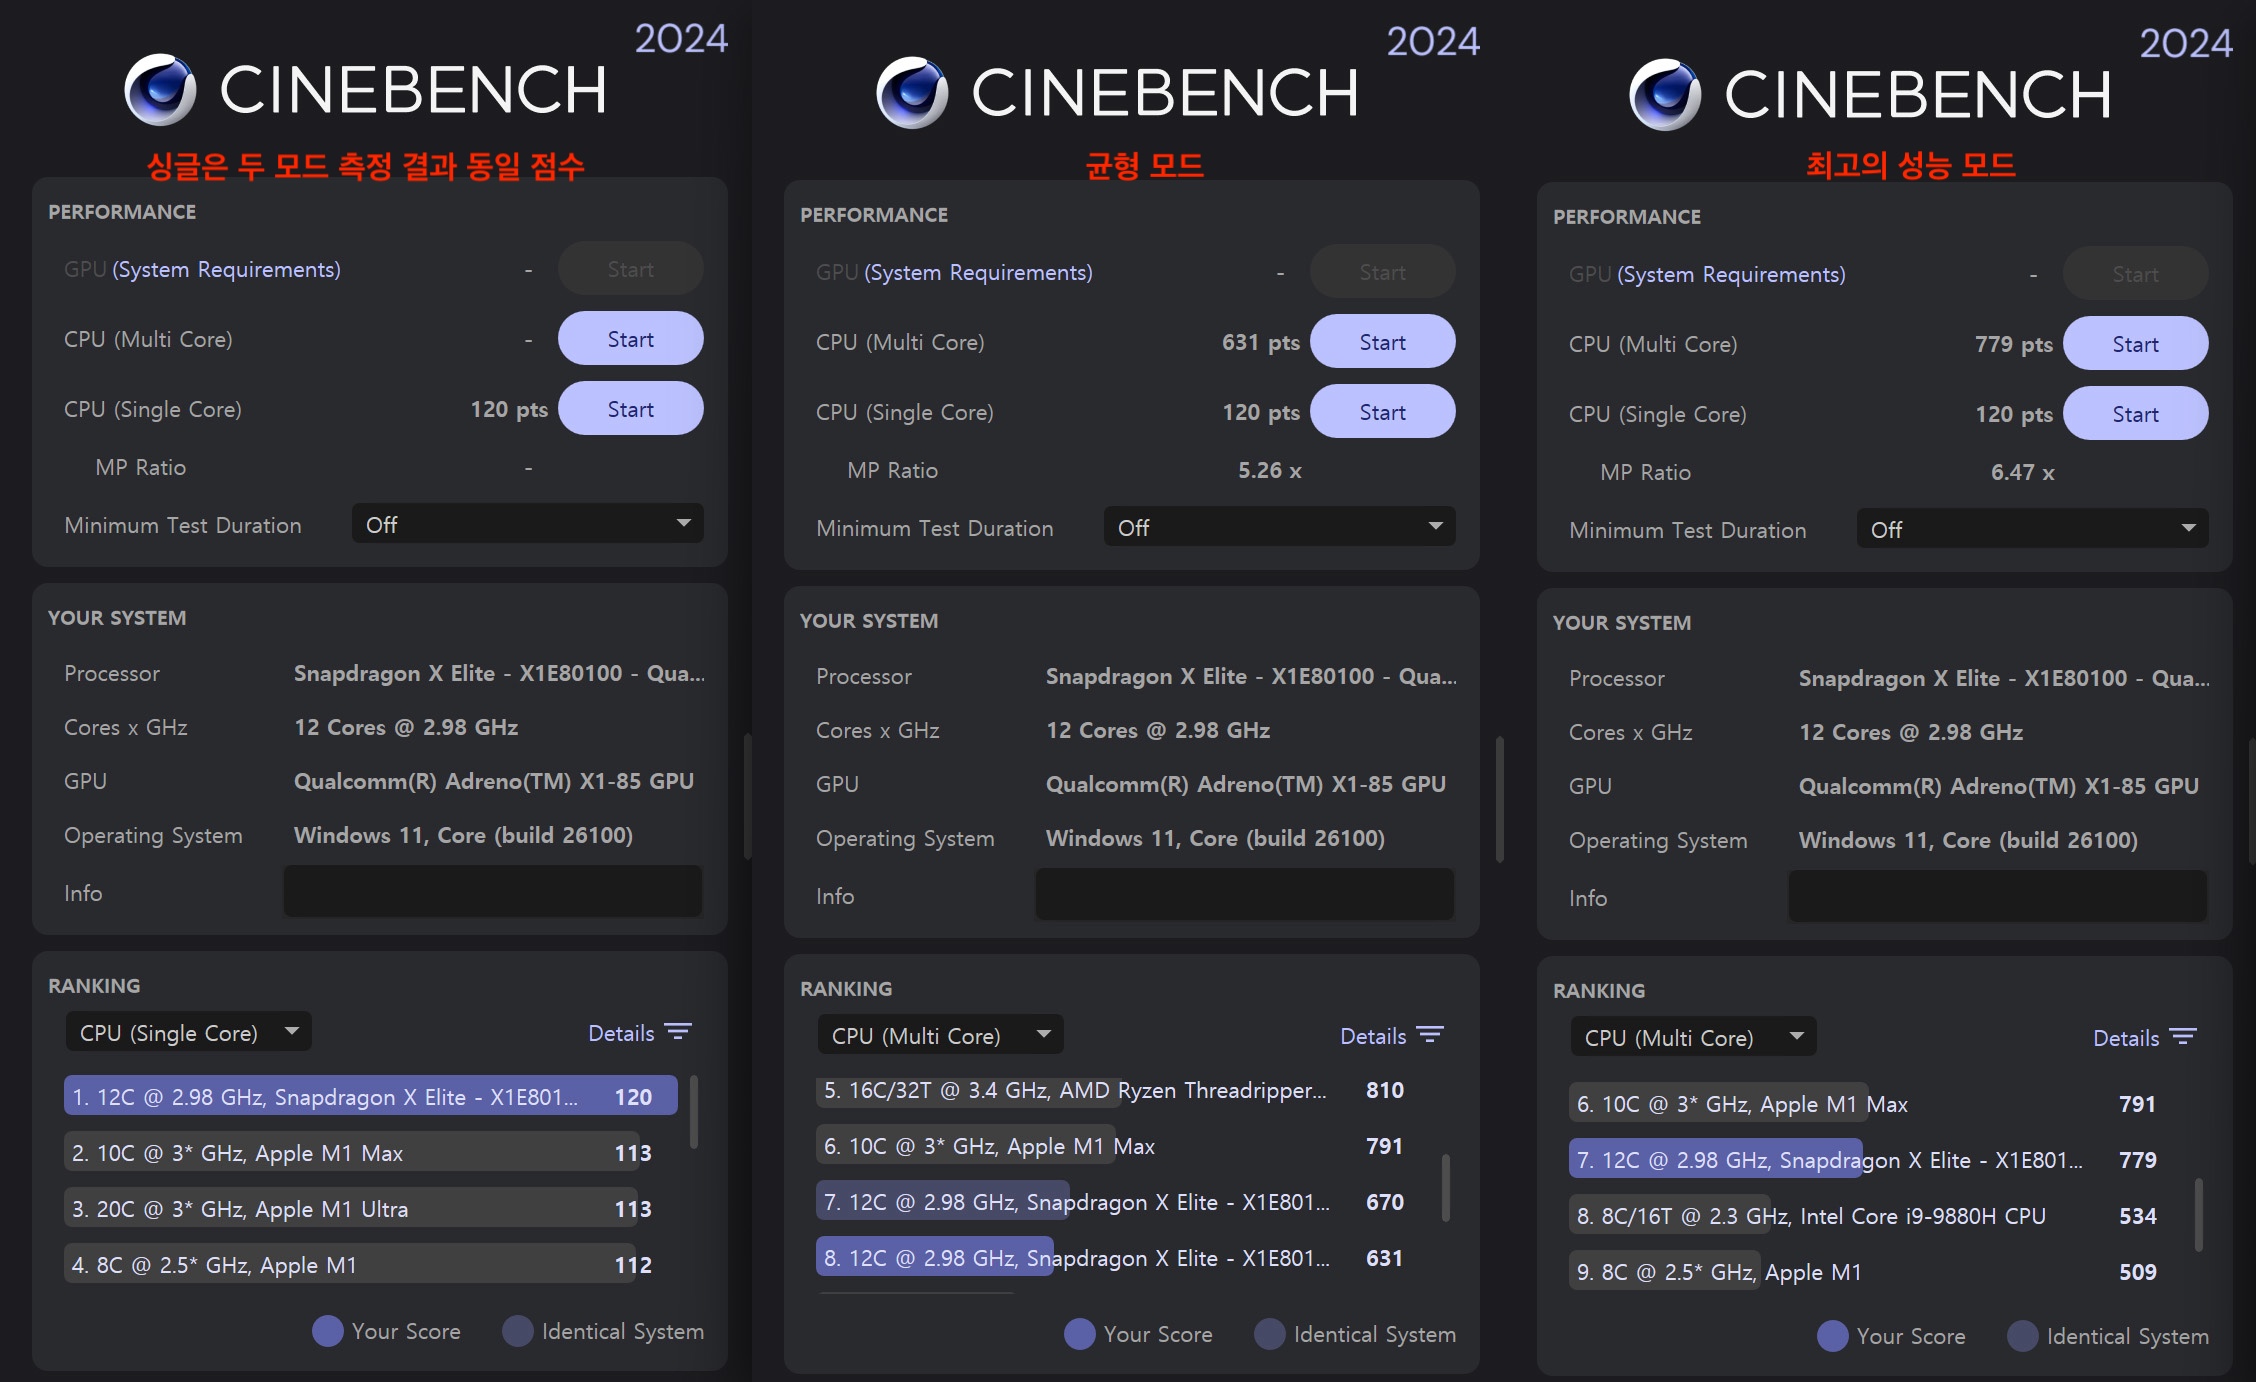This screenshot has height=1382, width=2256.
Task: Click Info input field in middle panel
Action: coord(1244,895)
